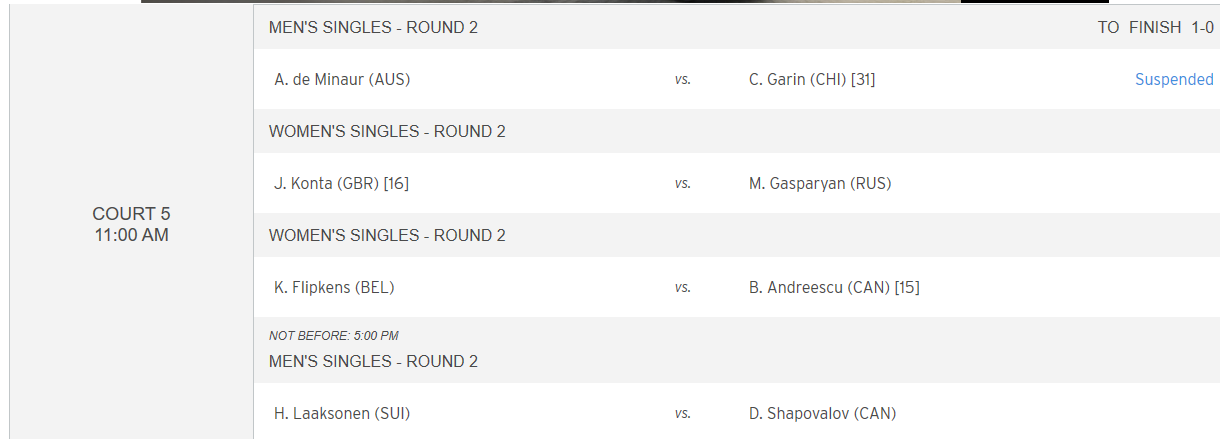Select player B. Andreescu (CAN) [15]
Screen dimensions: 1220x439
point(834,288)
